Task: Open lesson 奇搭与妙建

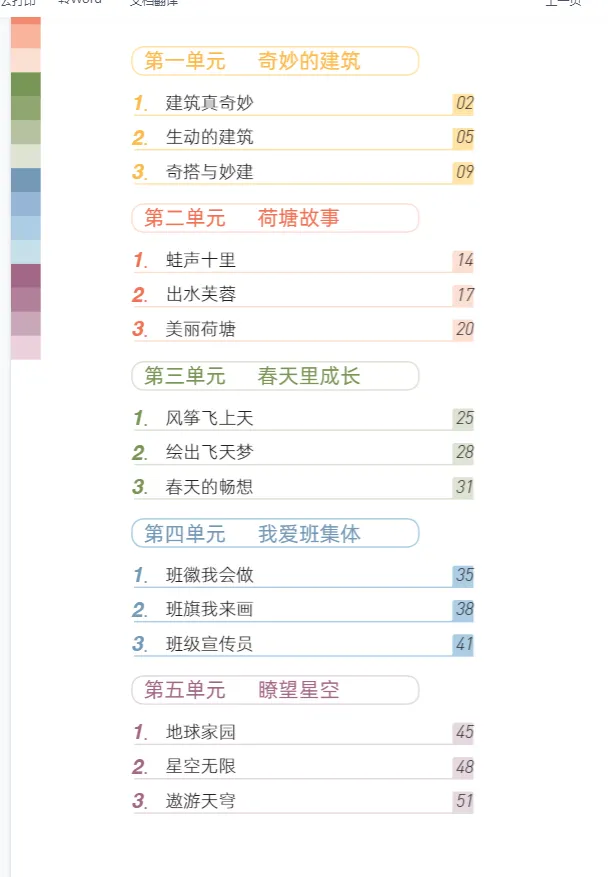Action: (x=209, y=172)
